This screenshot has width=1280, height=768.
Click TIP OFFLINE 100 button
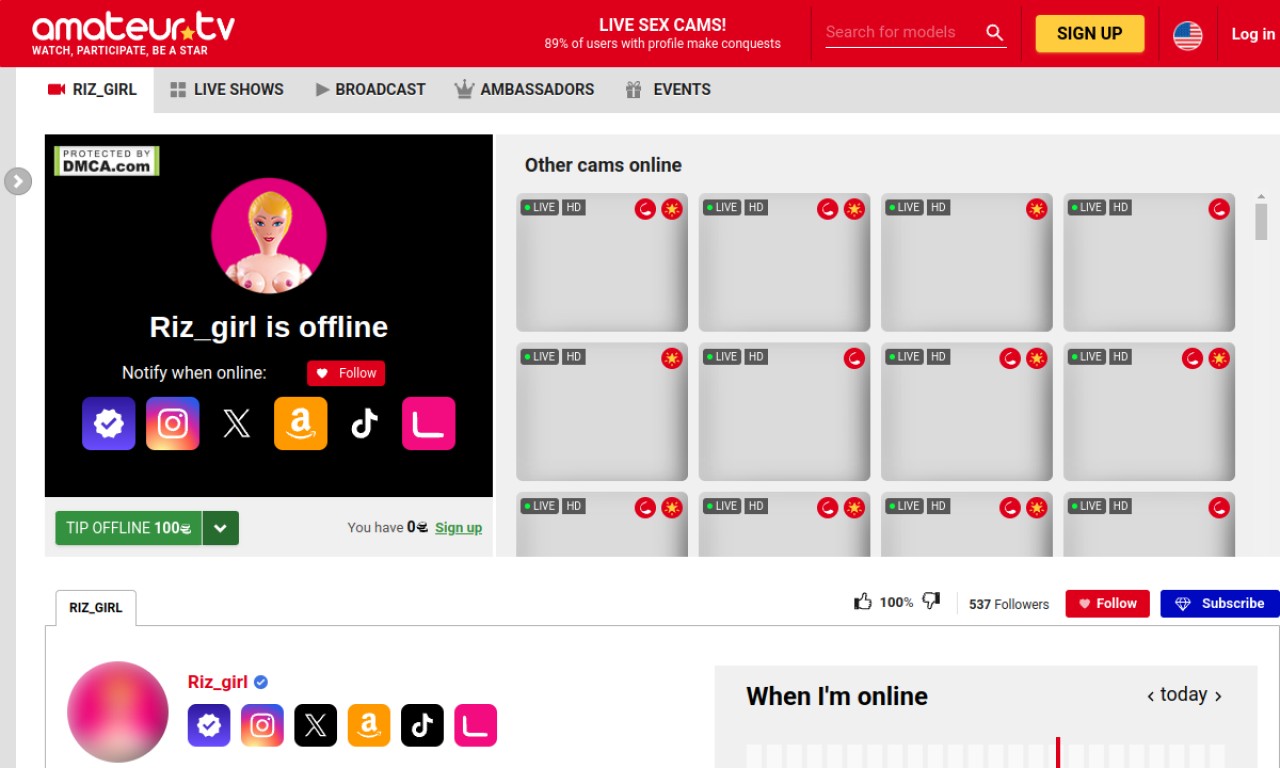(x=128, y=528)
